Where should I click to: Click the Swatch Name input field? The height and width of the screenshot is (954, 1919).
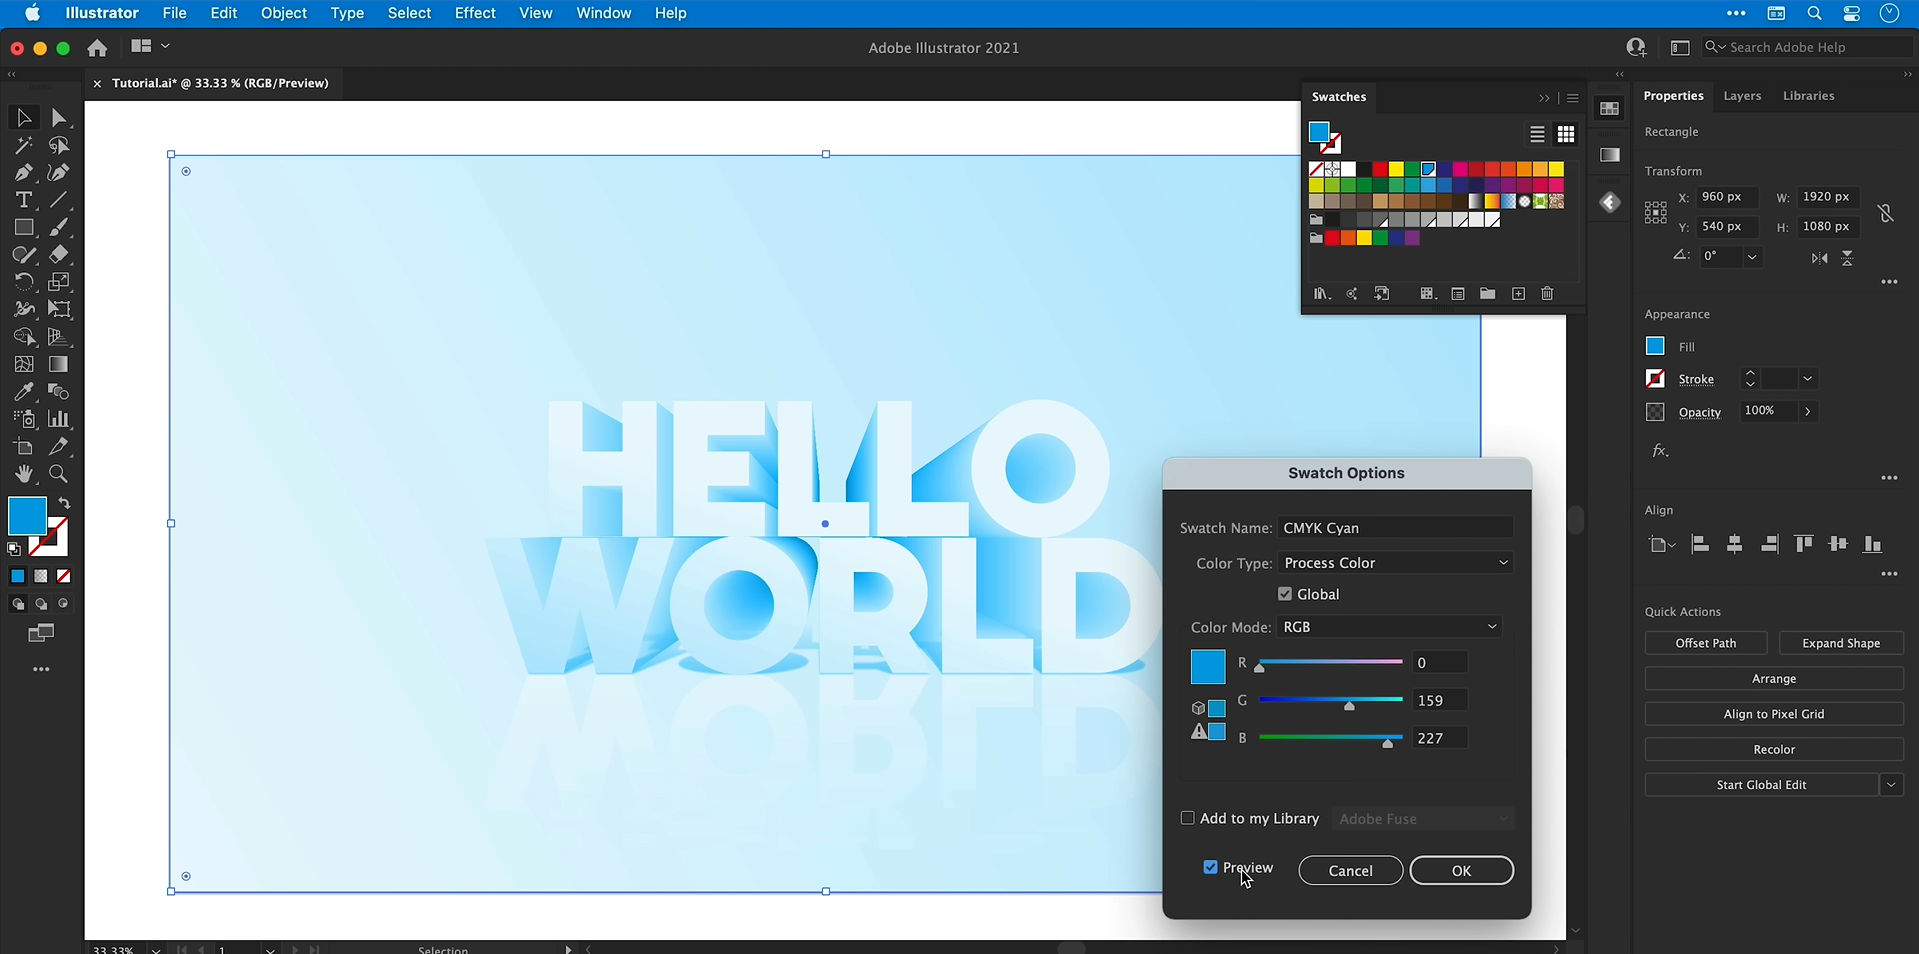[x=1395, y=528]
